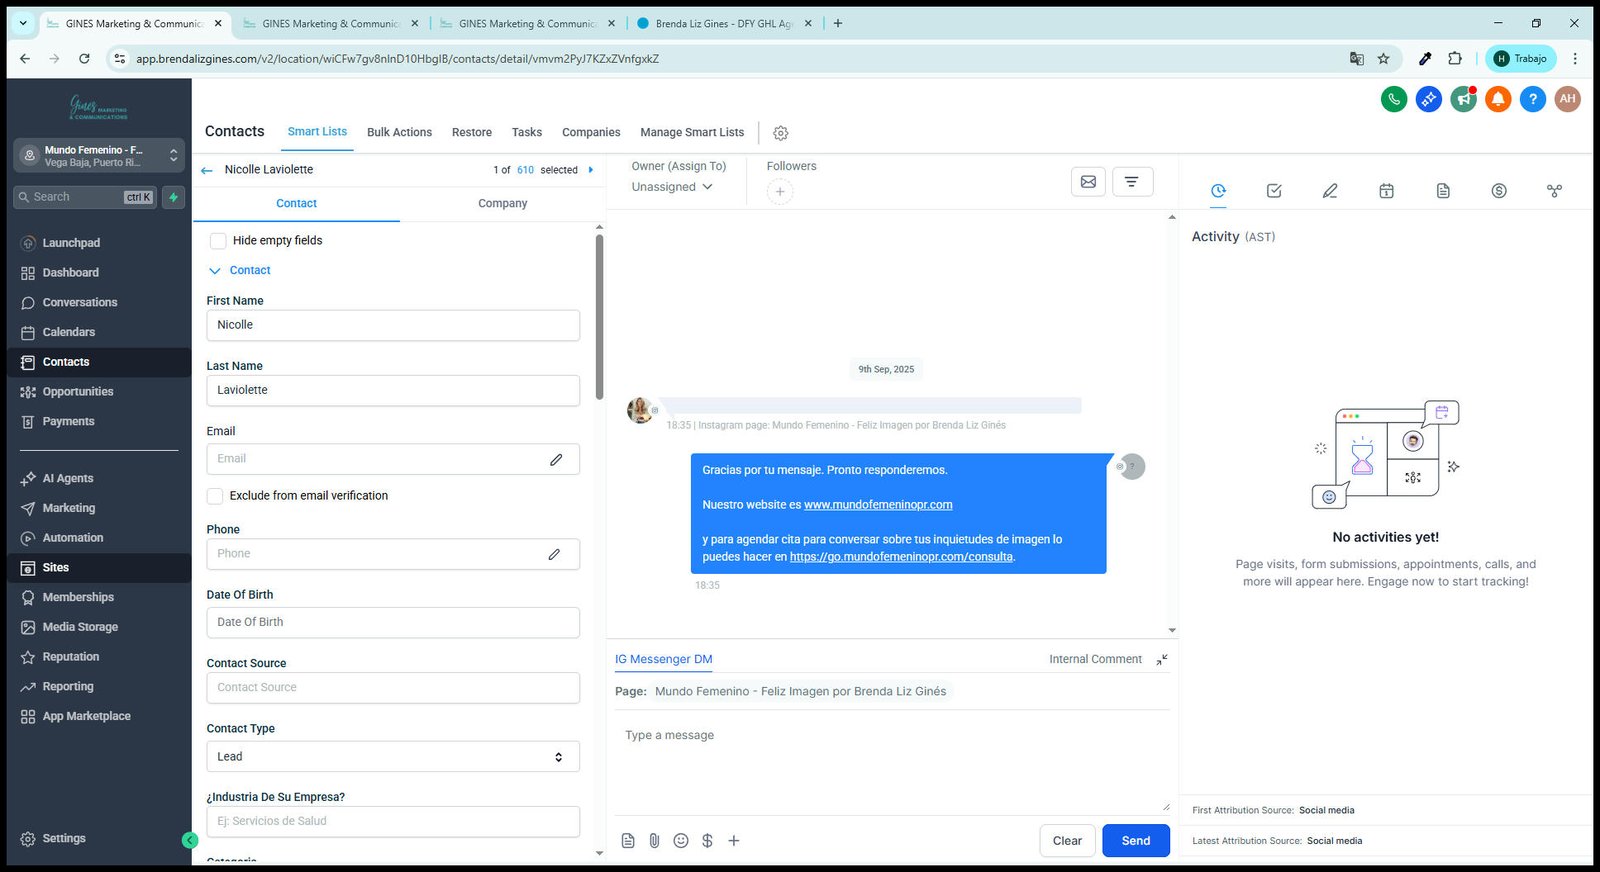Switch to Internal Comment tab
The width and height of the screenshot is (1600, 872).
1095,660
